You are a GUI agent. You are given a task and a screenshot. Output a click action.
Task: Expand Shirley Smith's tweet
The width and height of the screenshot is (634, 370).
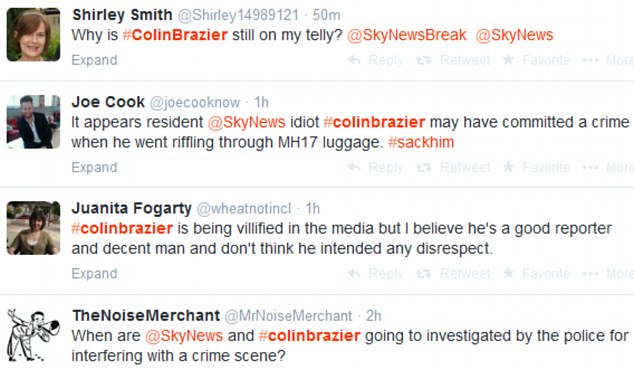click(94, 60)
